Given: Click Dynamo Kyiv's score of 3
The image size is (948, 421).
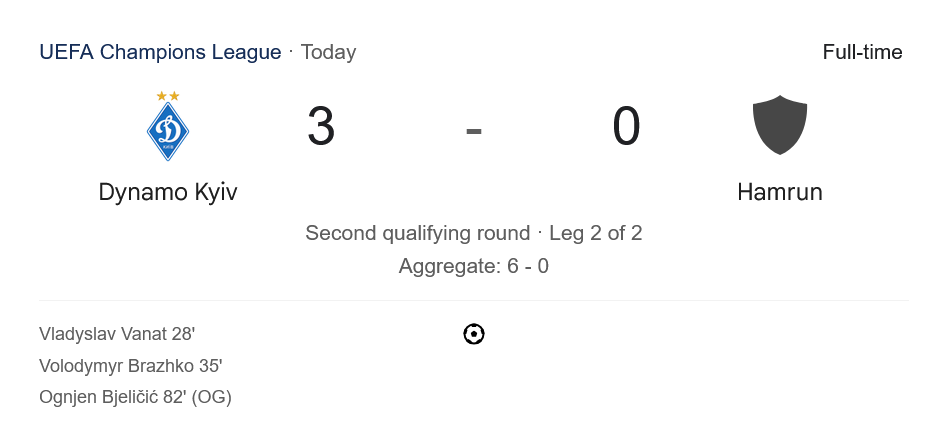Looking at the screenshot, I should (321, 127).
